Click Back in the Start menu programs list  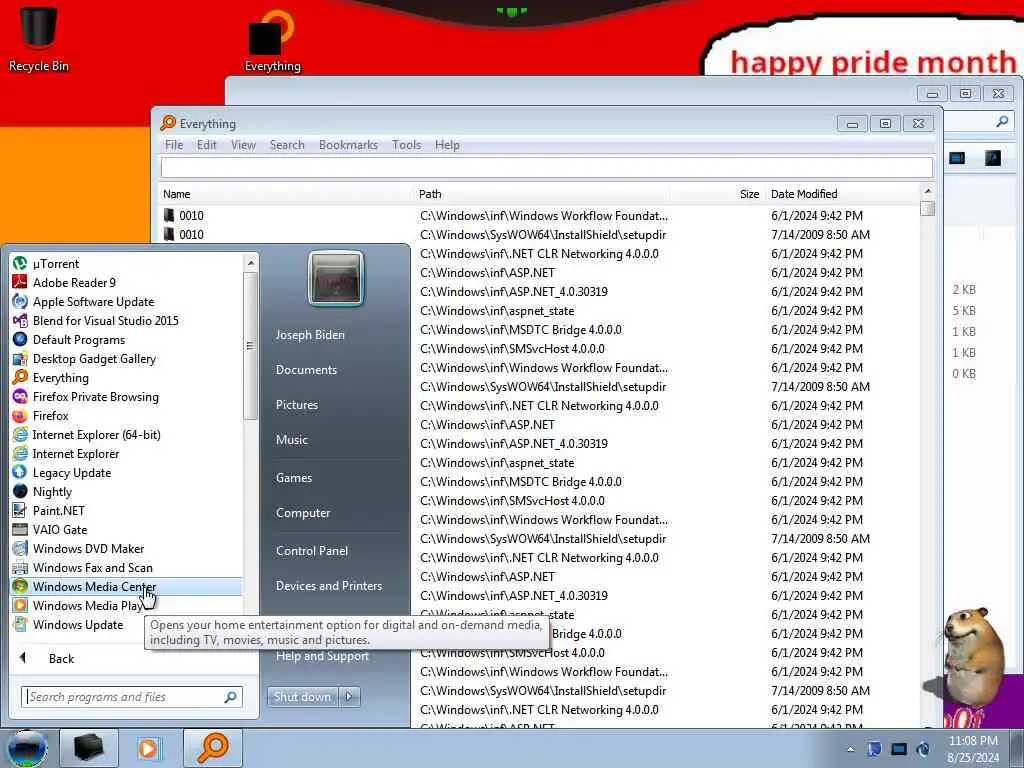click(x=61, y=658)
